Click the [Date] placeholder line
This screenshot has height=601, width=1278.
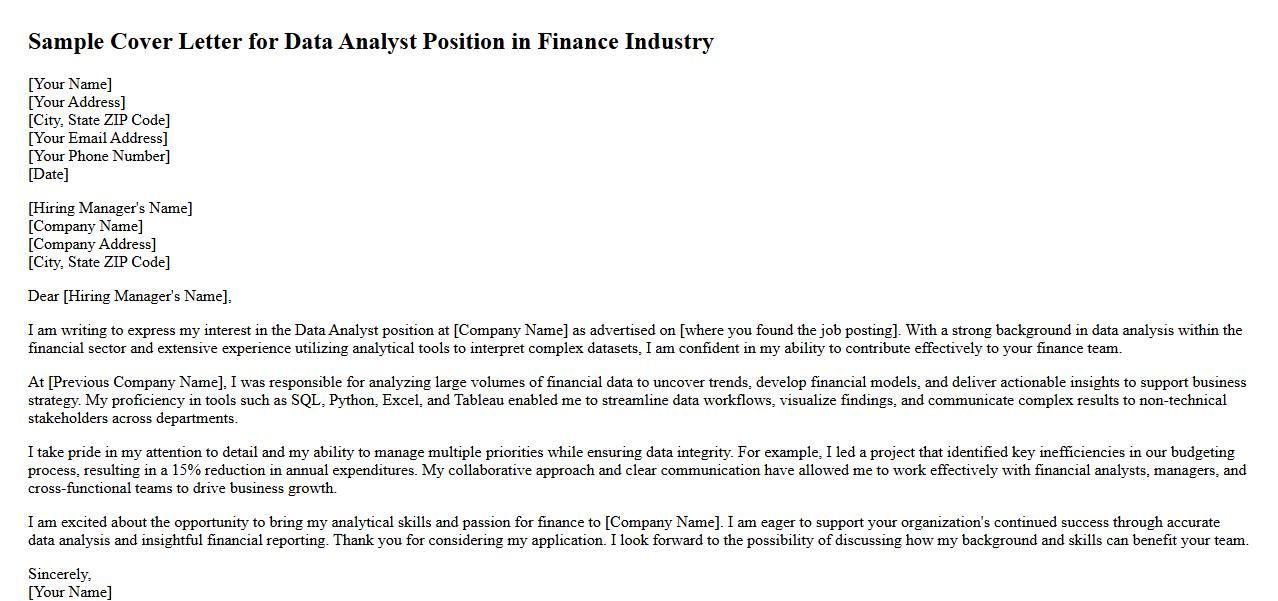click(x=48, y=174)
